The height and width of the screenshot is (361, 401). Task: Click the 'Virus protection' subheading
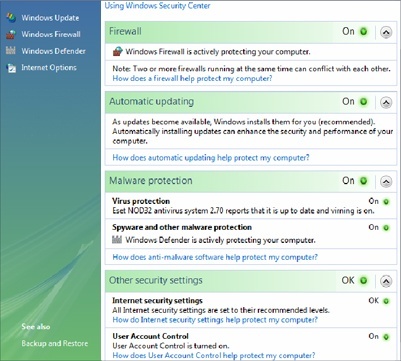click(x=141, y=201)
